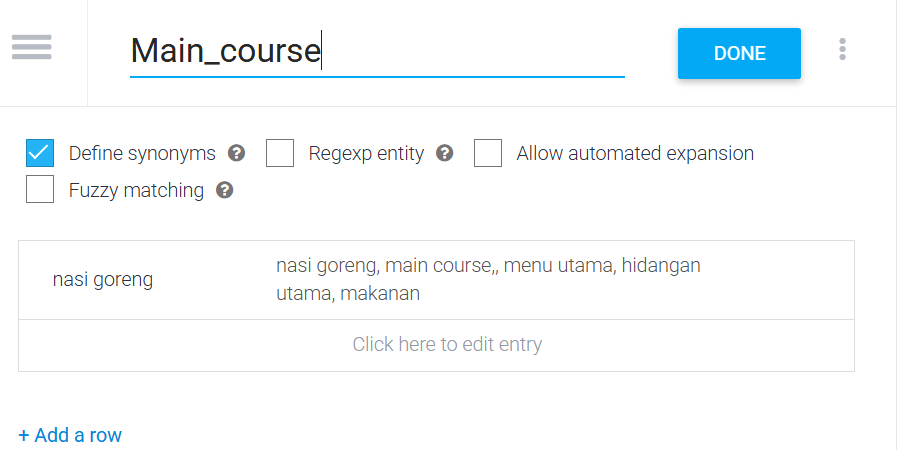Viewport: 897px width, 450px height.
Task: Click the 'Allow automated expansion' label text
Action: pos(635,154)
